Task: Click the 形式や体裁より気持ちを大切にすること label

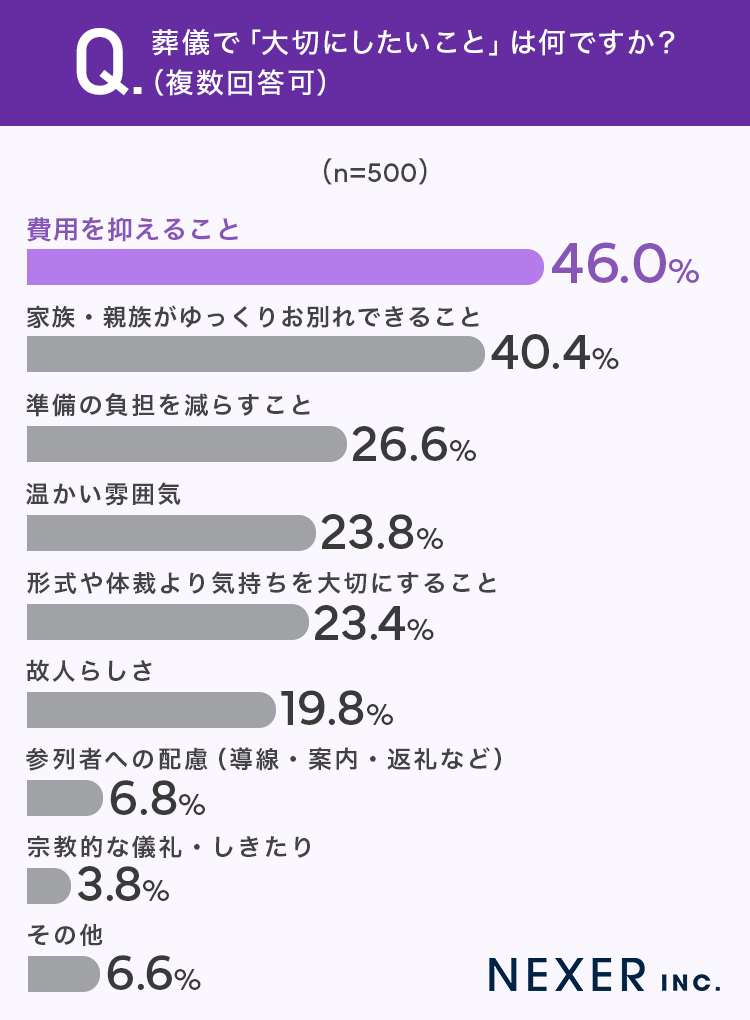Action: pyautogui.click(x=262, y=583)
